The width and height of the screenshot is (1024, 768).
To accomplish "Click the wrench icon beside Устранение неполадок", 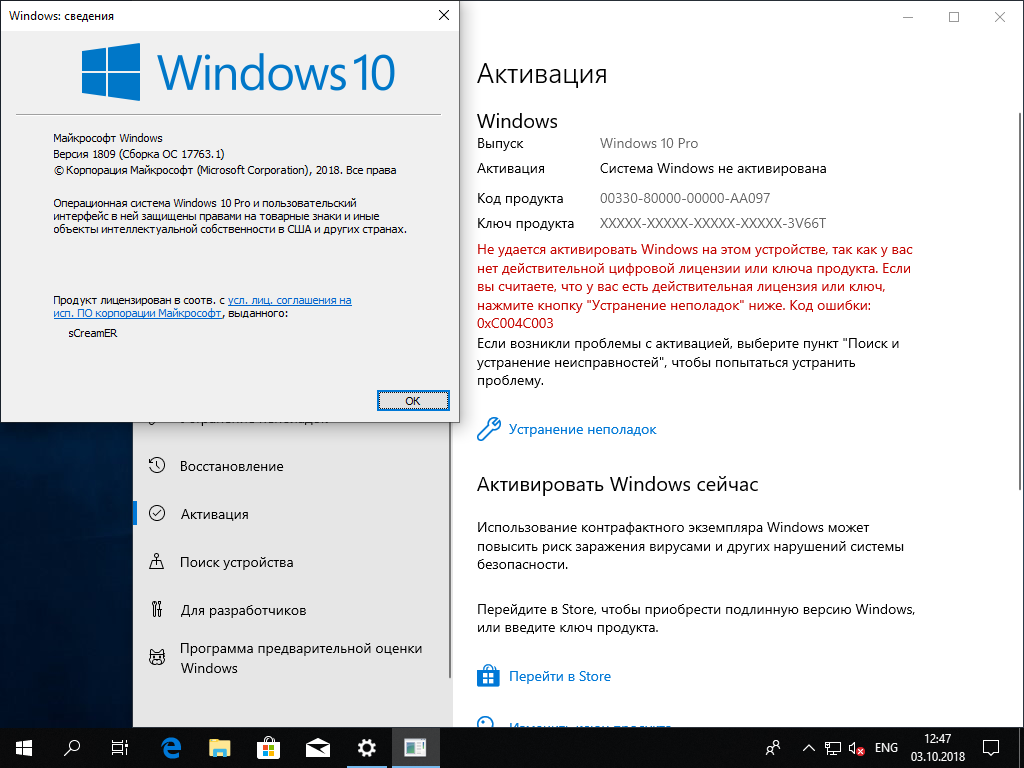I will pyautogui.click(x=488, y=429).
